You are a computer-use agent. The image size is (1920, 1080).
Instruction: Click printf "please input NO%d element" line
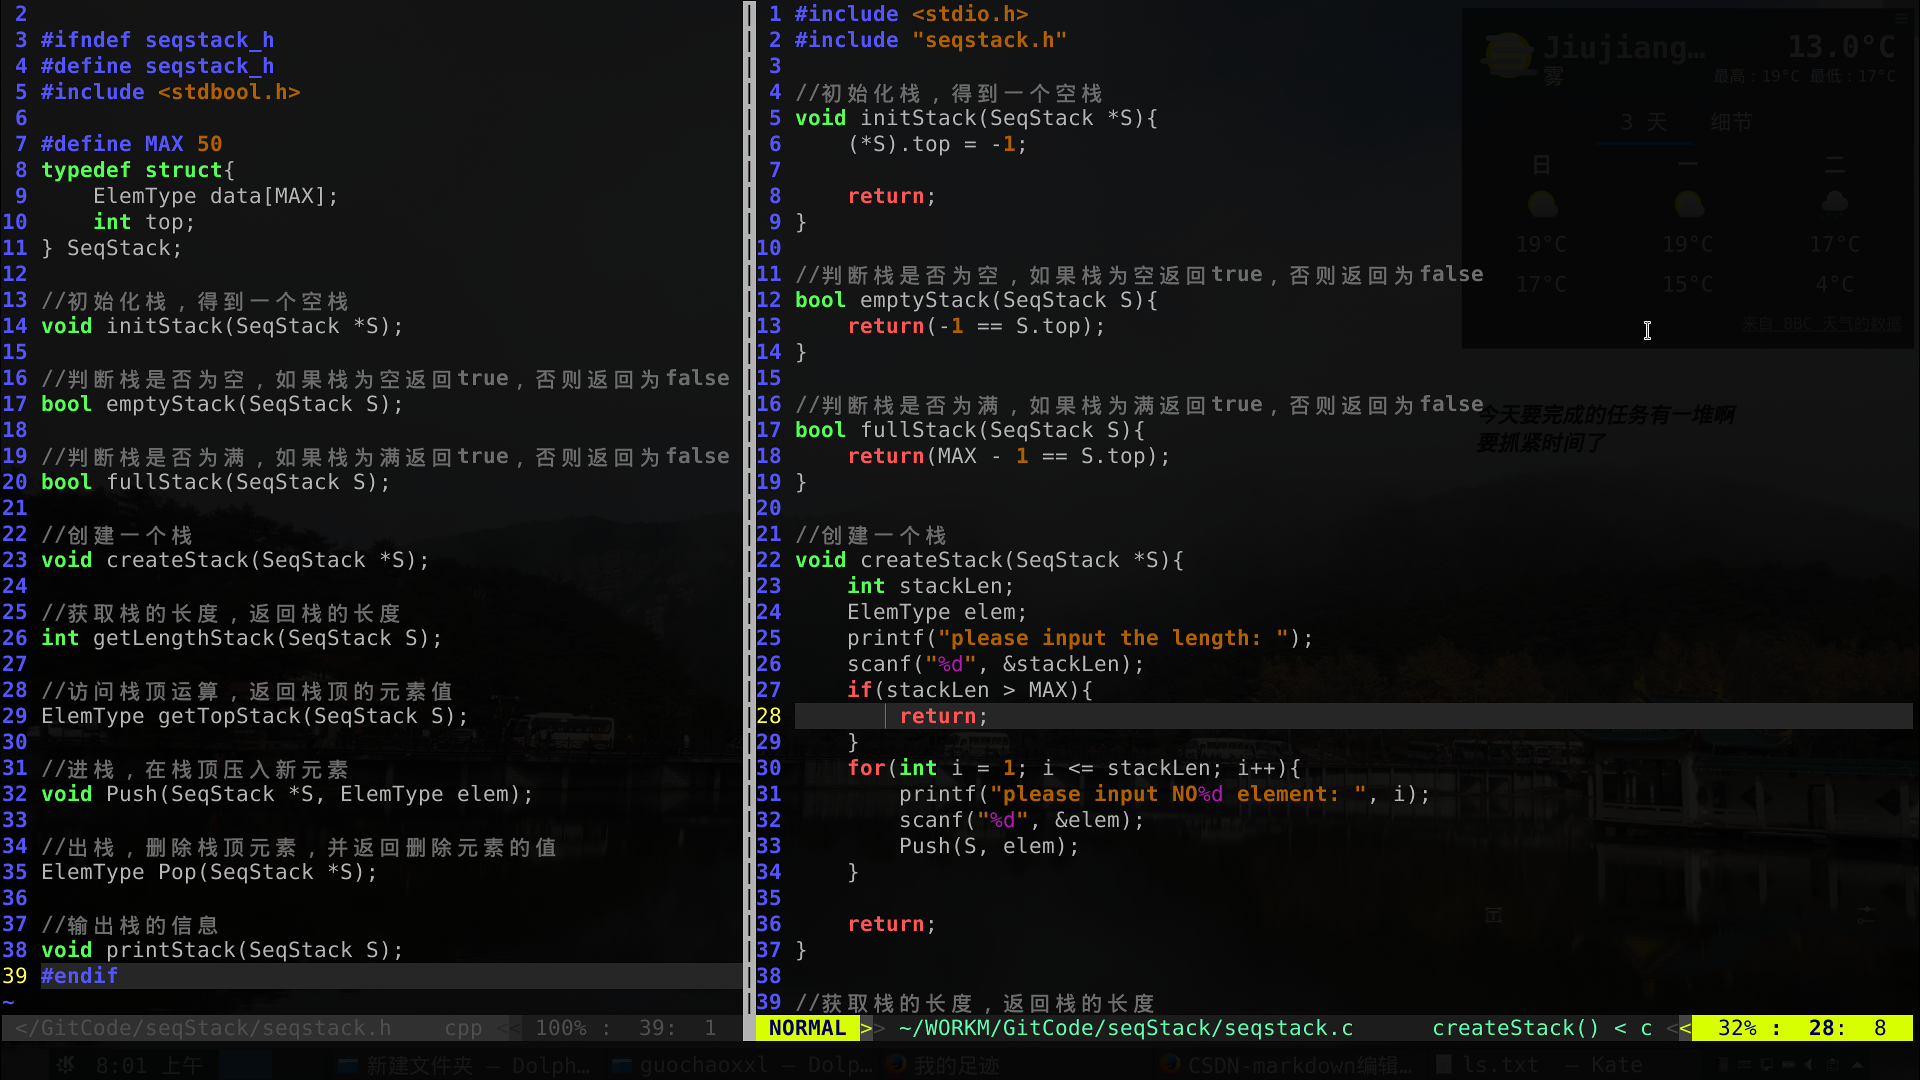pos(1165,794)
